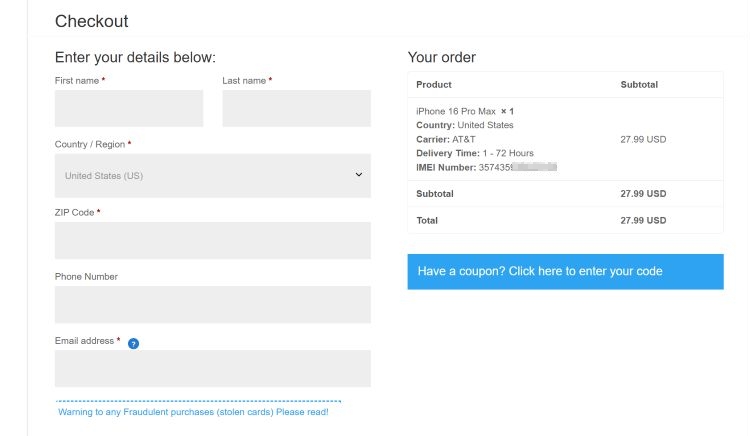Click into the Phone Number field
Screen dimensions: 750x436
212,304
